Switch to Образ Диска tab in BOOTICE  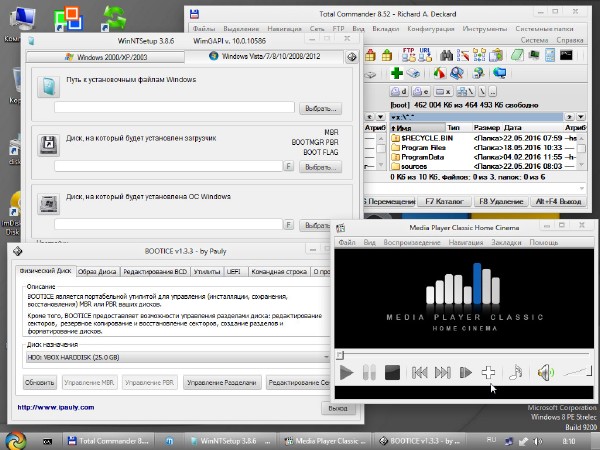point(97,271)
